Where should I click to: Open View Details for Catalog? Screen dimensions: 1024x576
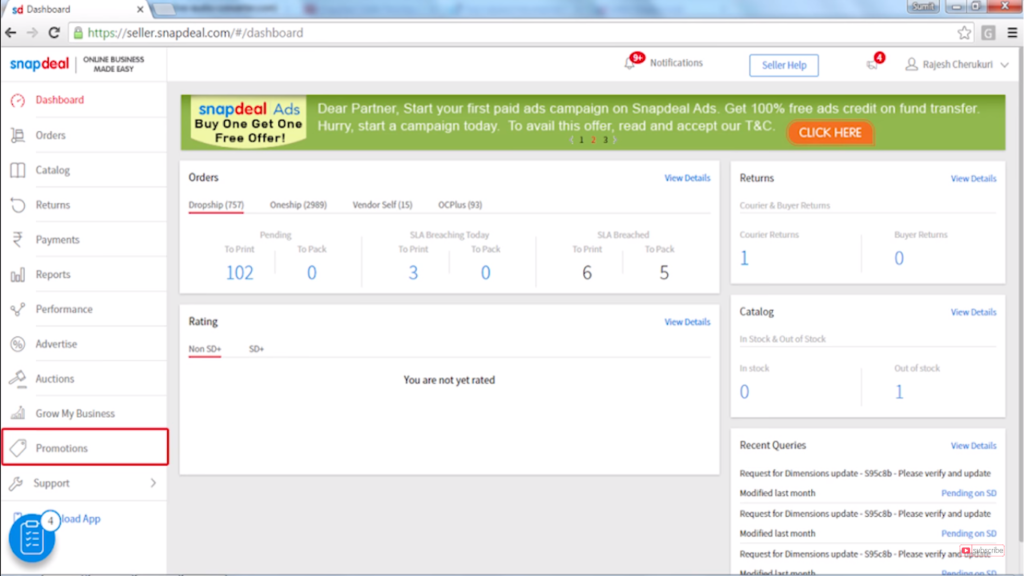coord(973,312)
